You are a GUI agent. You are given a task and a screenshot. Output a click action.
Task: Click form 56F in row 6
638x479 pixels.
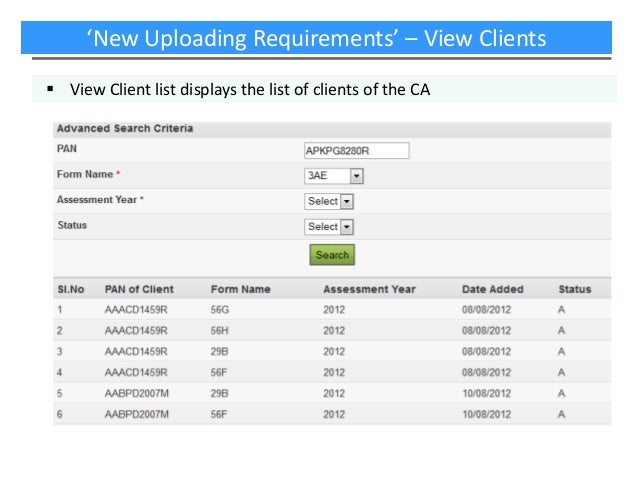(219, 414)
